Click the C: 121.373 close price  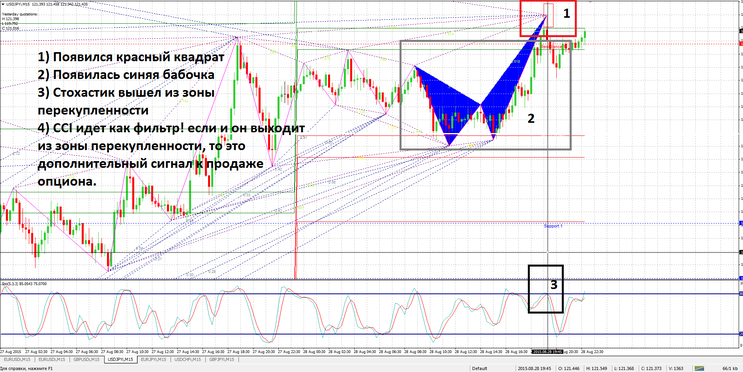tap(651, 368)
